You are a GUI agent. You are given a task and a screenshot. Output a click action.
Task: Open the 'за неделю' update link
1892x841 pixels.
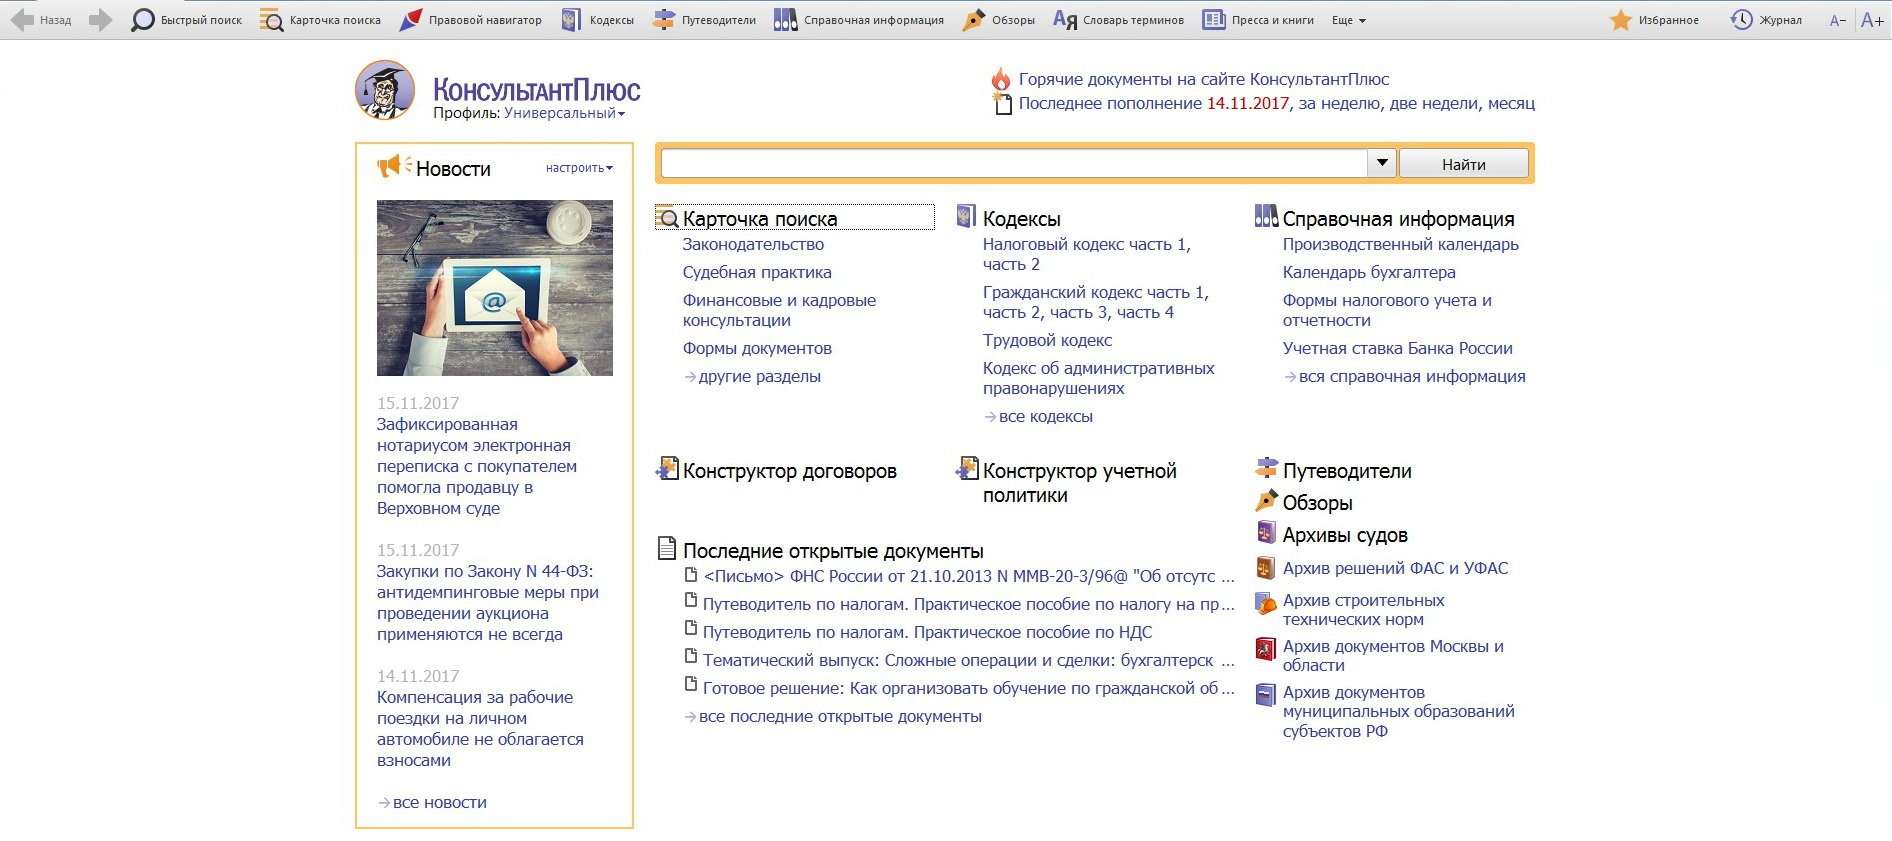pyautogui.click(x=1338, y=103)
